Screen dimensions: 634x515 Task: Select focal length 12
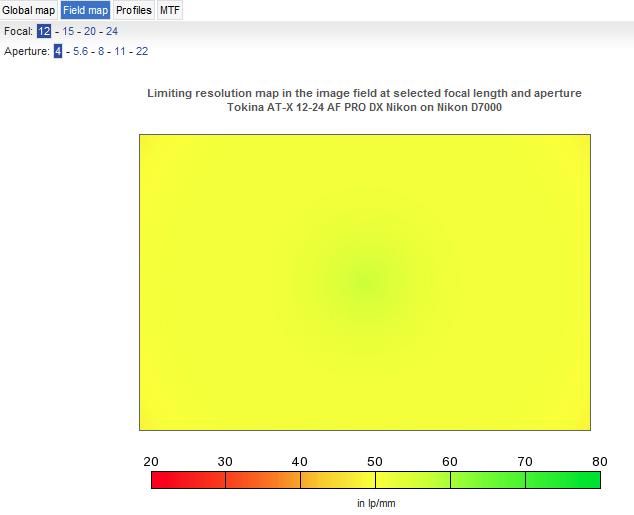coord(44,31)
